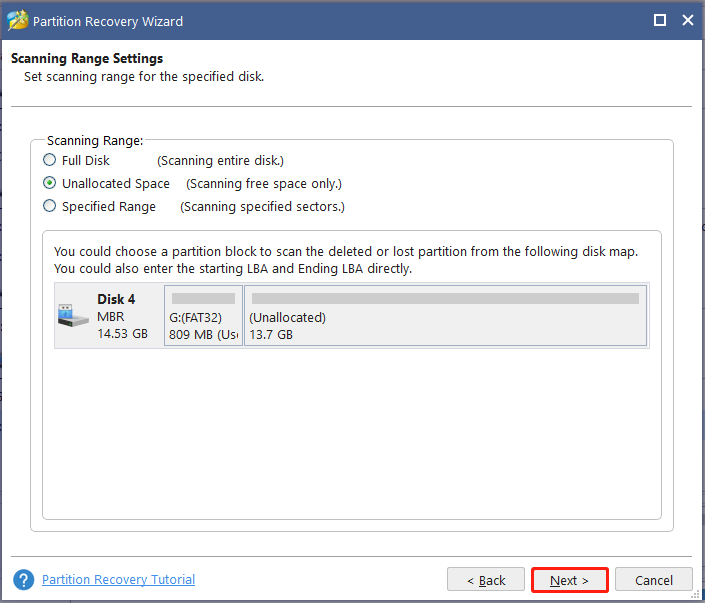Screen dimensions: 705x603
Task: Click the Scanning Range Settings heading
Action: pyautogui.click(x=87, y=58)
